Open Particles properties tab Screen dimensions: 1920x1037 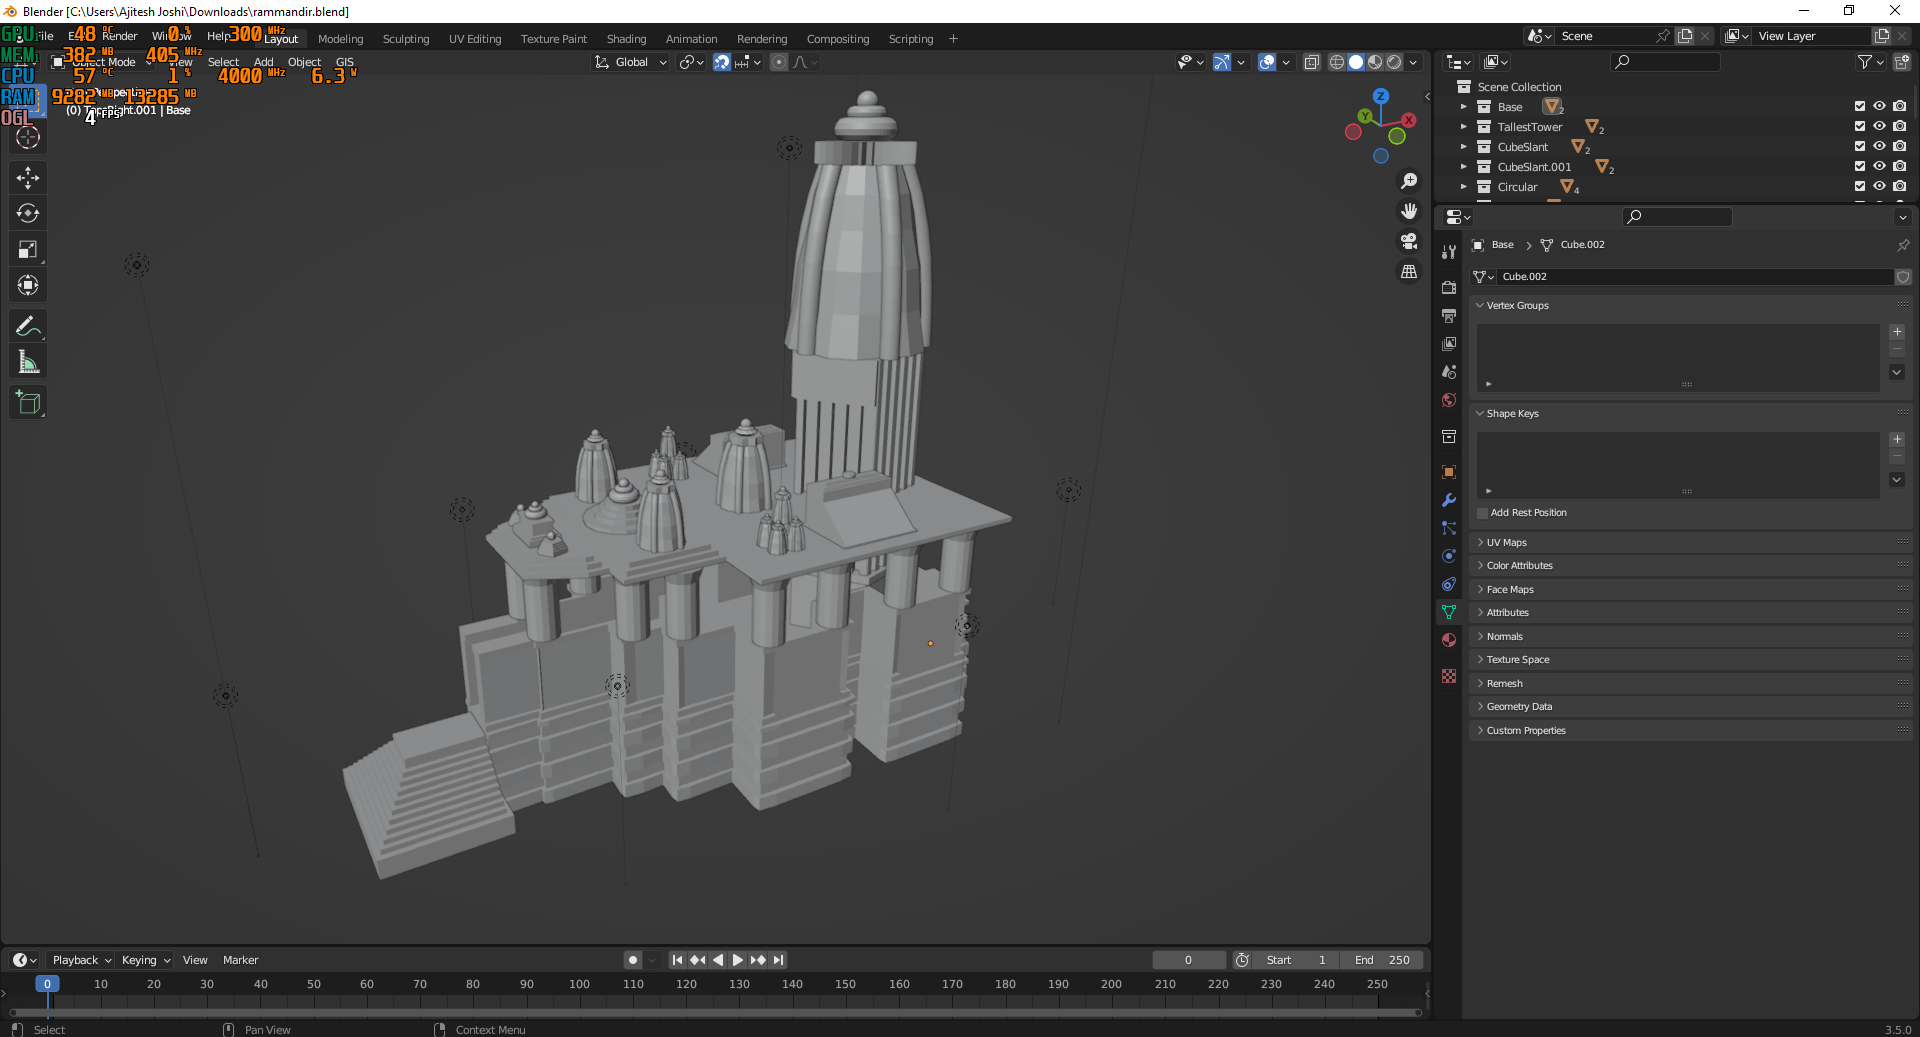1449,528
